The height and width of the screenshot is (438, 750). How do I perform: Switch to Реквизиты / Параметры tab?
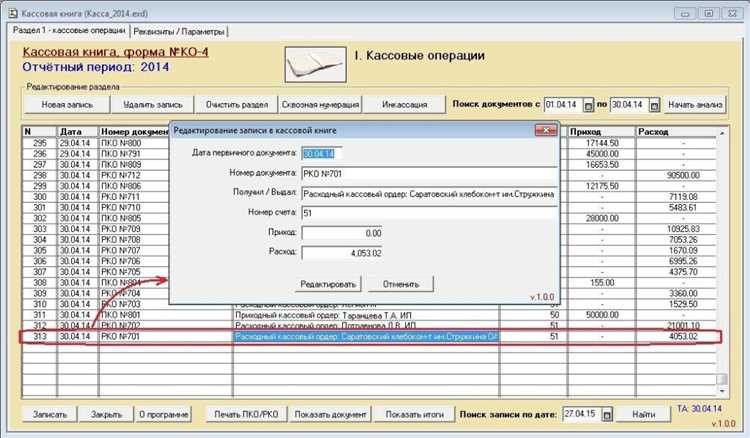click(x=179, y=32)
